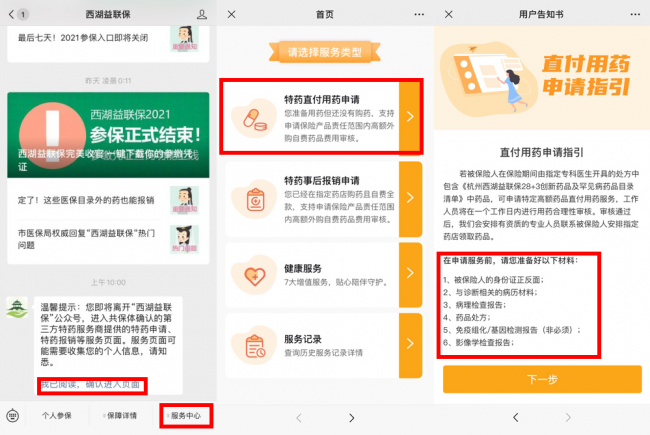
Task: Go back using the arrow beside badge 1
Action: click(10, 15)
